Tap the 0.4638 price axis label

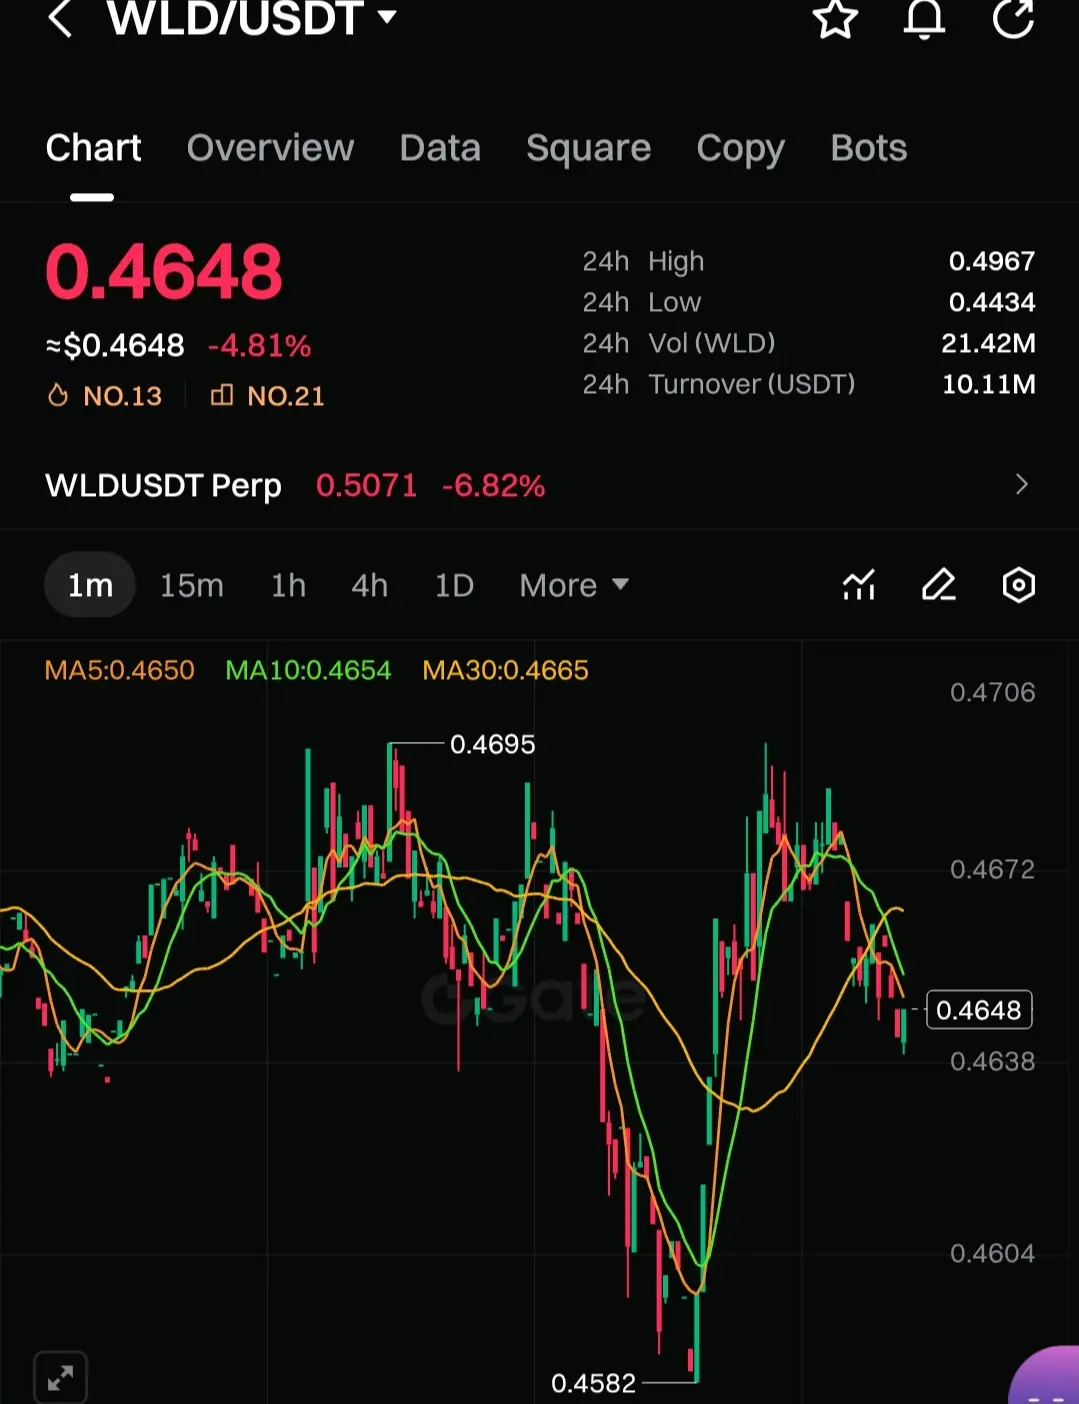click(992, 1061)
